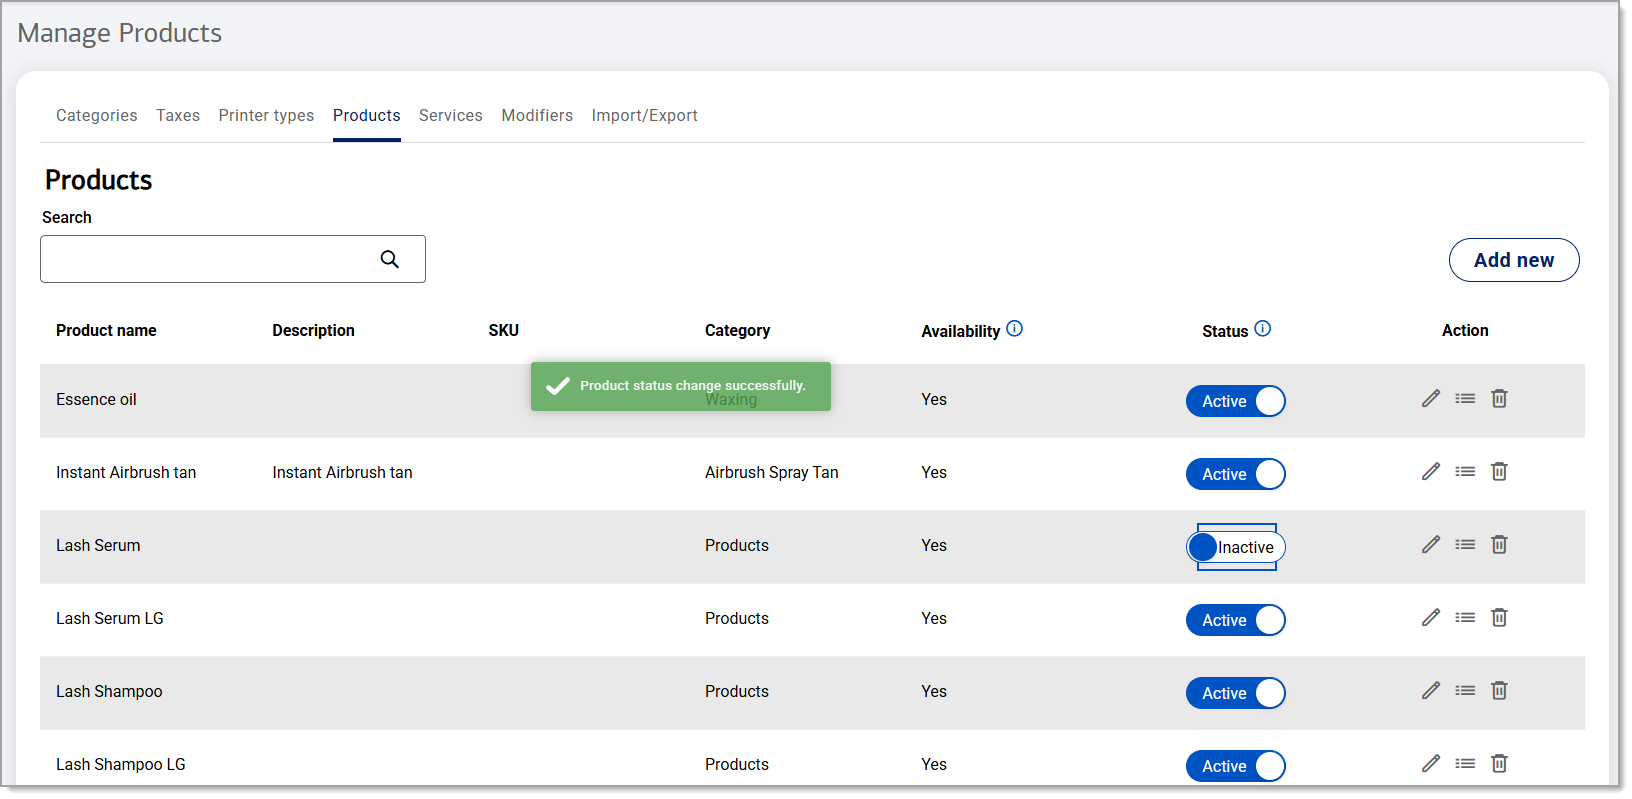The image size is (1632, 799).
Task: Open the Categories tab
Action: (97, 115)
